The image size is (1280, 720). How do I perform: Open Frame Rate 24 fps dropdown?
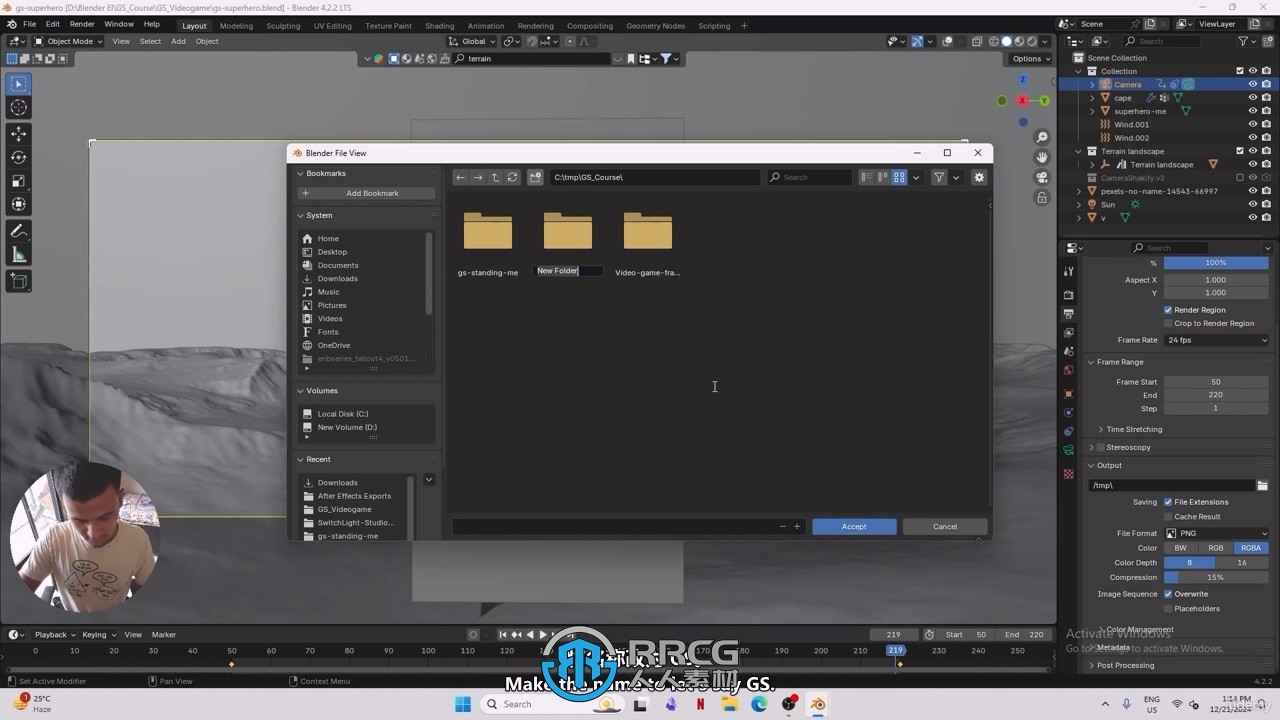coord(1217,340)
